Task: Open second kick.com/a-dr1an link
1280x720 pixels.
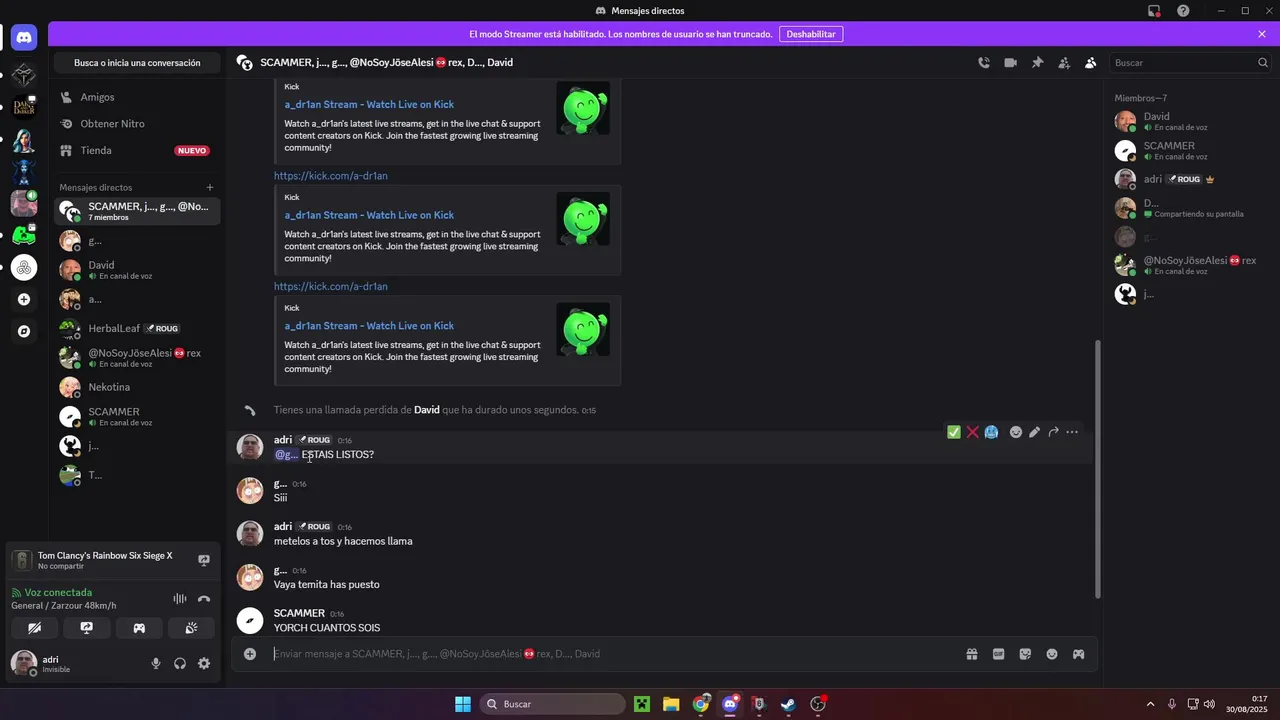Action: point(331,286)
